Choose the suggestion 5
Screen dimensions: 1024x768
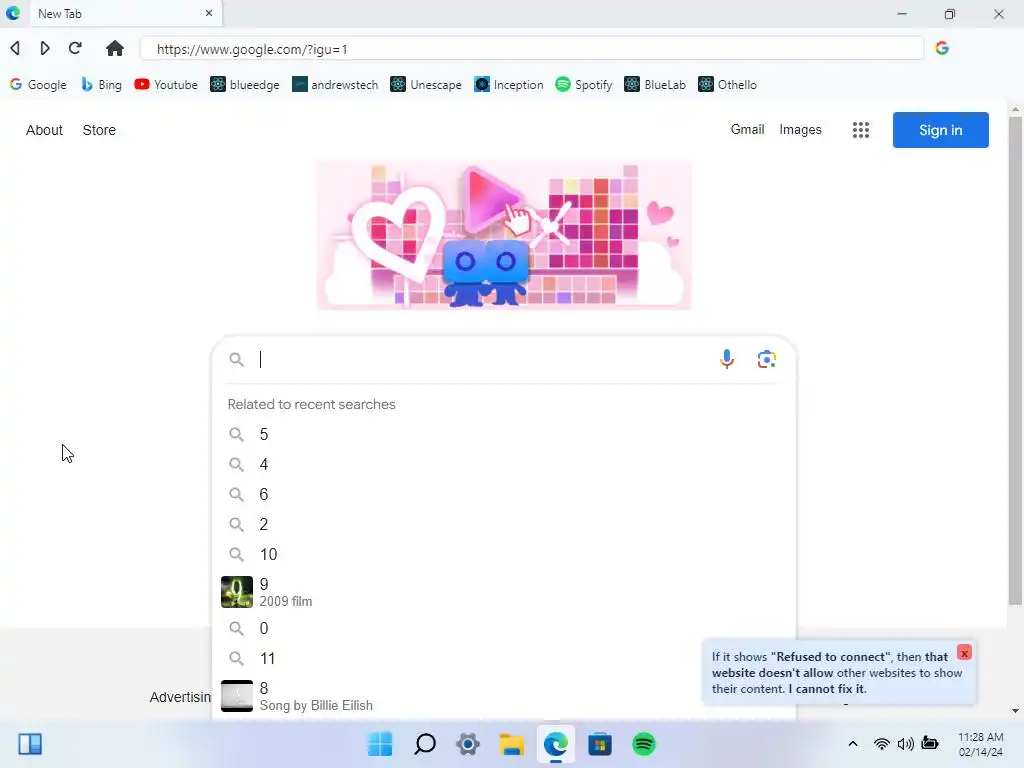click(x=504, y=434)
